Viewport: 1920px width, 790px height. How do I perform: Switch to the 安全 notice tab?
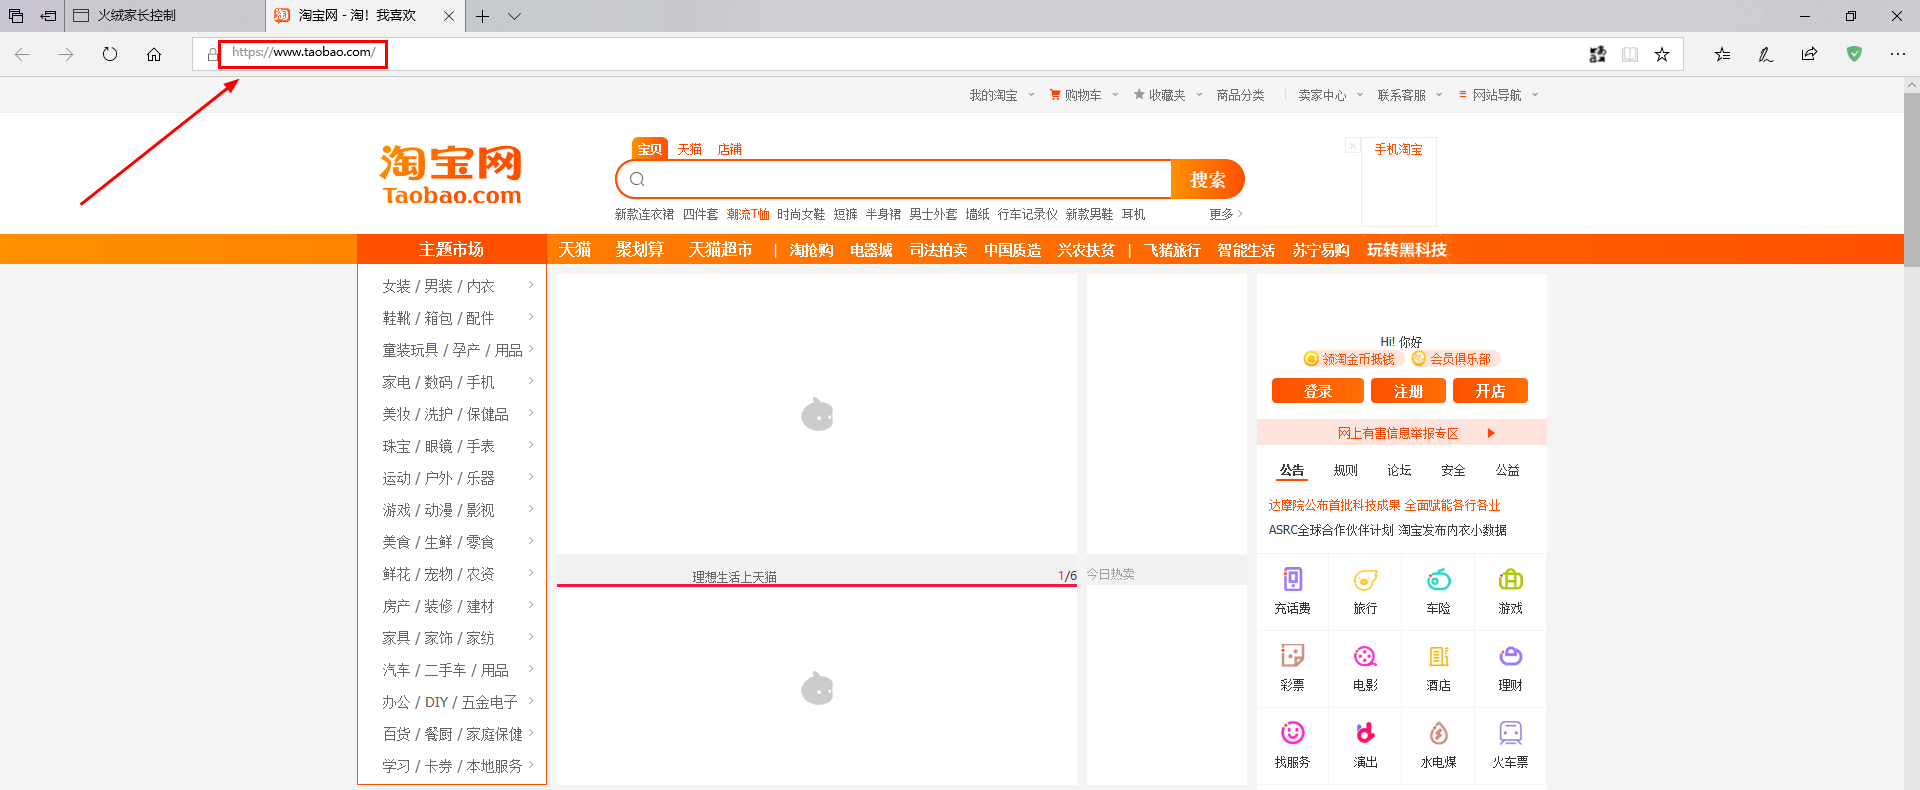point(1453,470)
